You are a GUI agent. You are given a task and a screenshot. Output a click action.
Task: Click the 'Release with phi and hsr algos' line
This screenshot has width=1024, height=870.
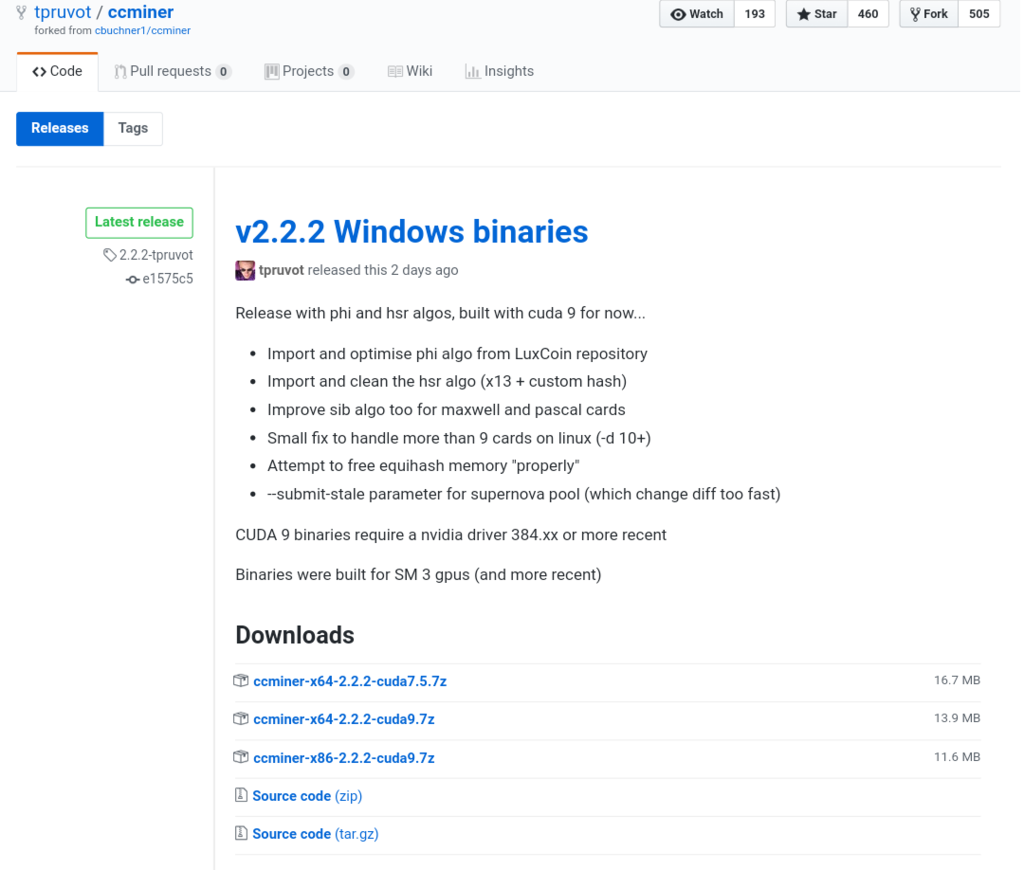[440, 313]
